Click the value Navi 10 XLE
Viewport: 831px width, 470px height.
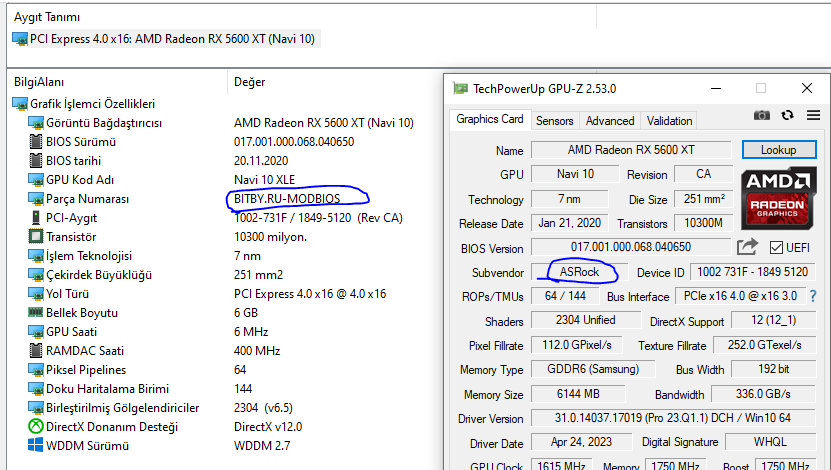[264, 180]
